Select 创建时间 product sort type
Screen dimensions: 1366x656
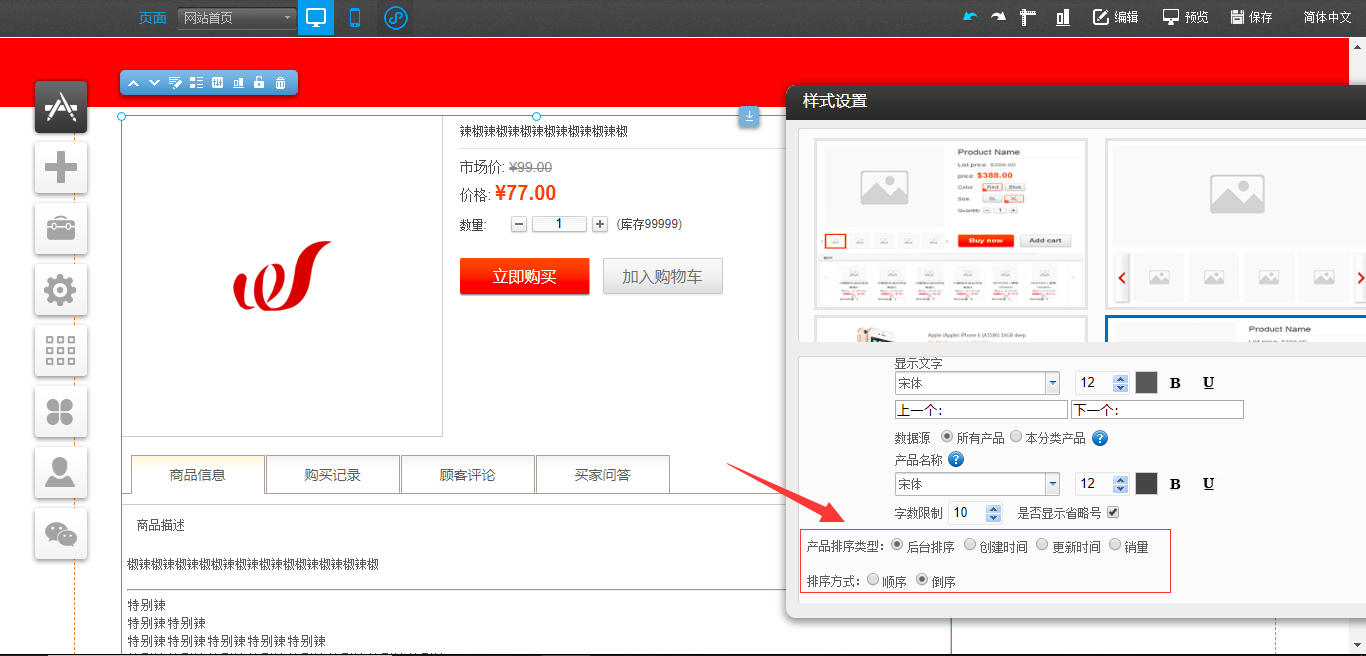(x=970, y=545)
